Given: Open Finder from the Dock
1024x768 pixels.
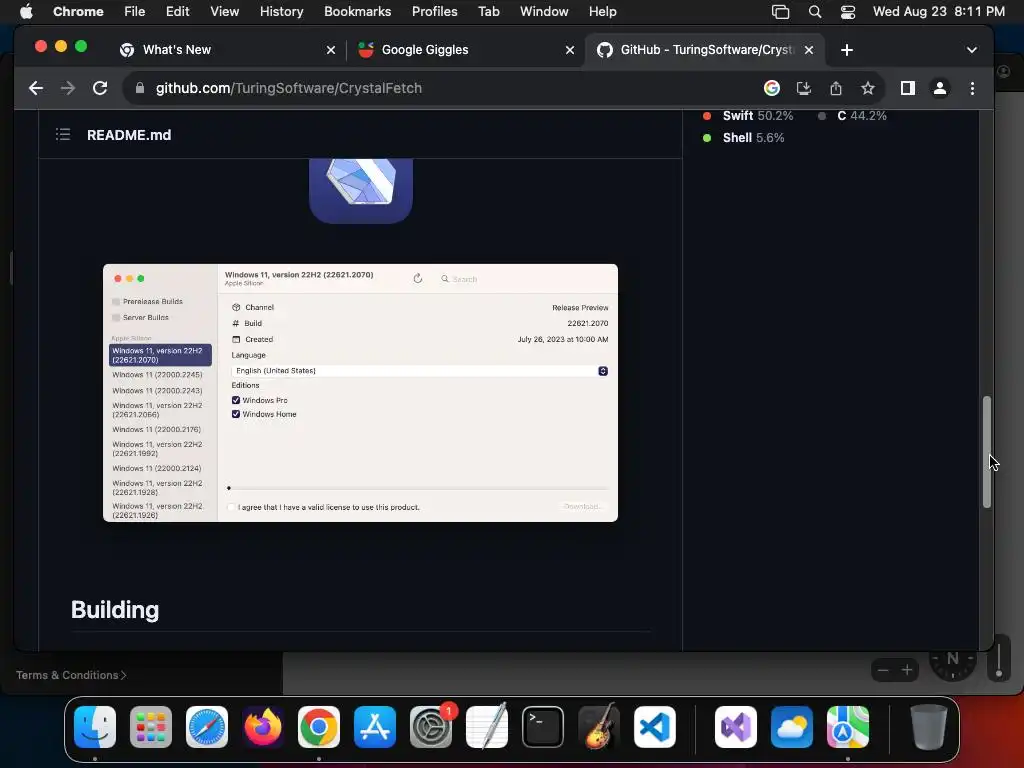Looking at the screenshot, I should pyautogui.click(x=95, y=727).
